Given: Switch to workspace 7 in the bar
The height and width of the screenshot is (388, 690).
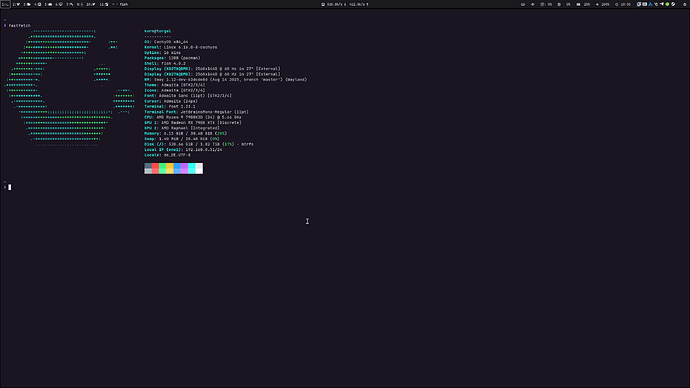Looking at the screenshot, I should point(70,4).
